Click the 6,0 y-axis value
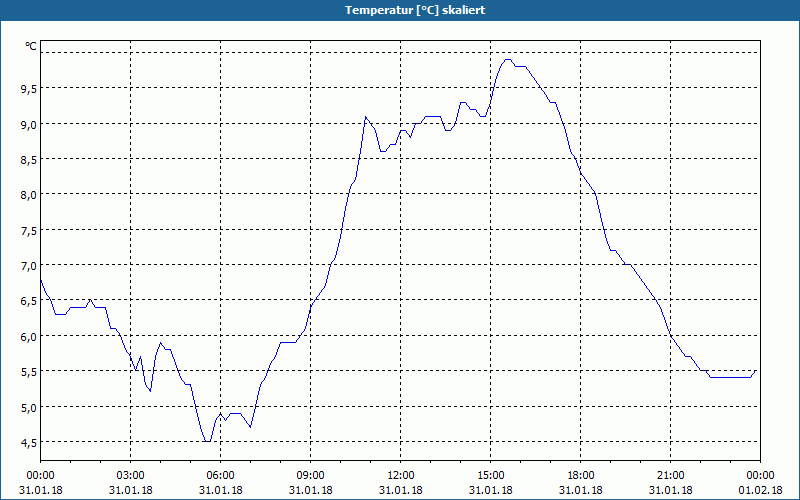Image resolution: width=800 pixels, height=500 pixels. pyautogui.click(x=28, y=337)
